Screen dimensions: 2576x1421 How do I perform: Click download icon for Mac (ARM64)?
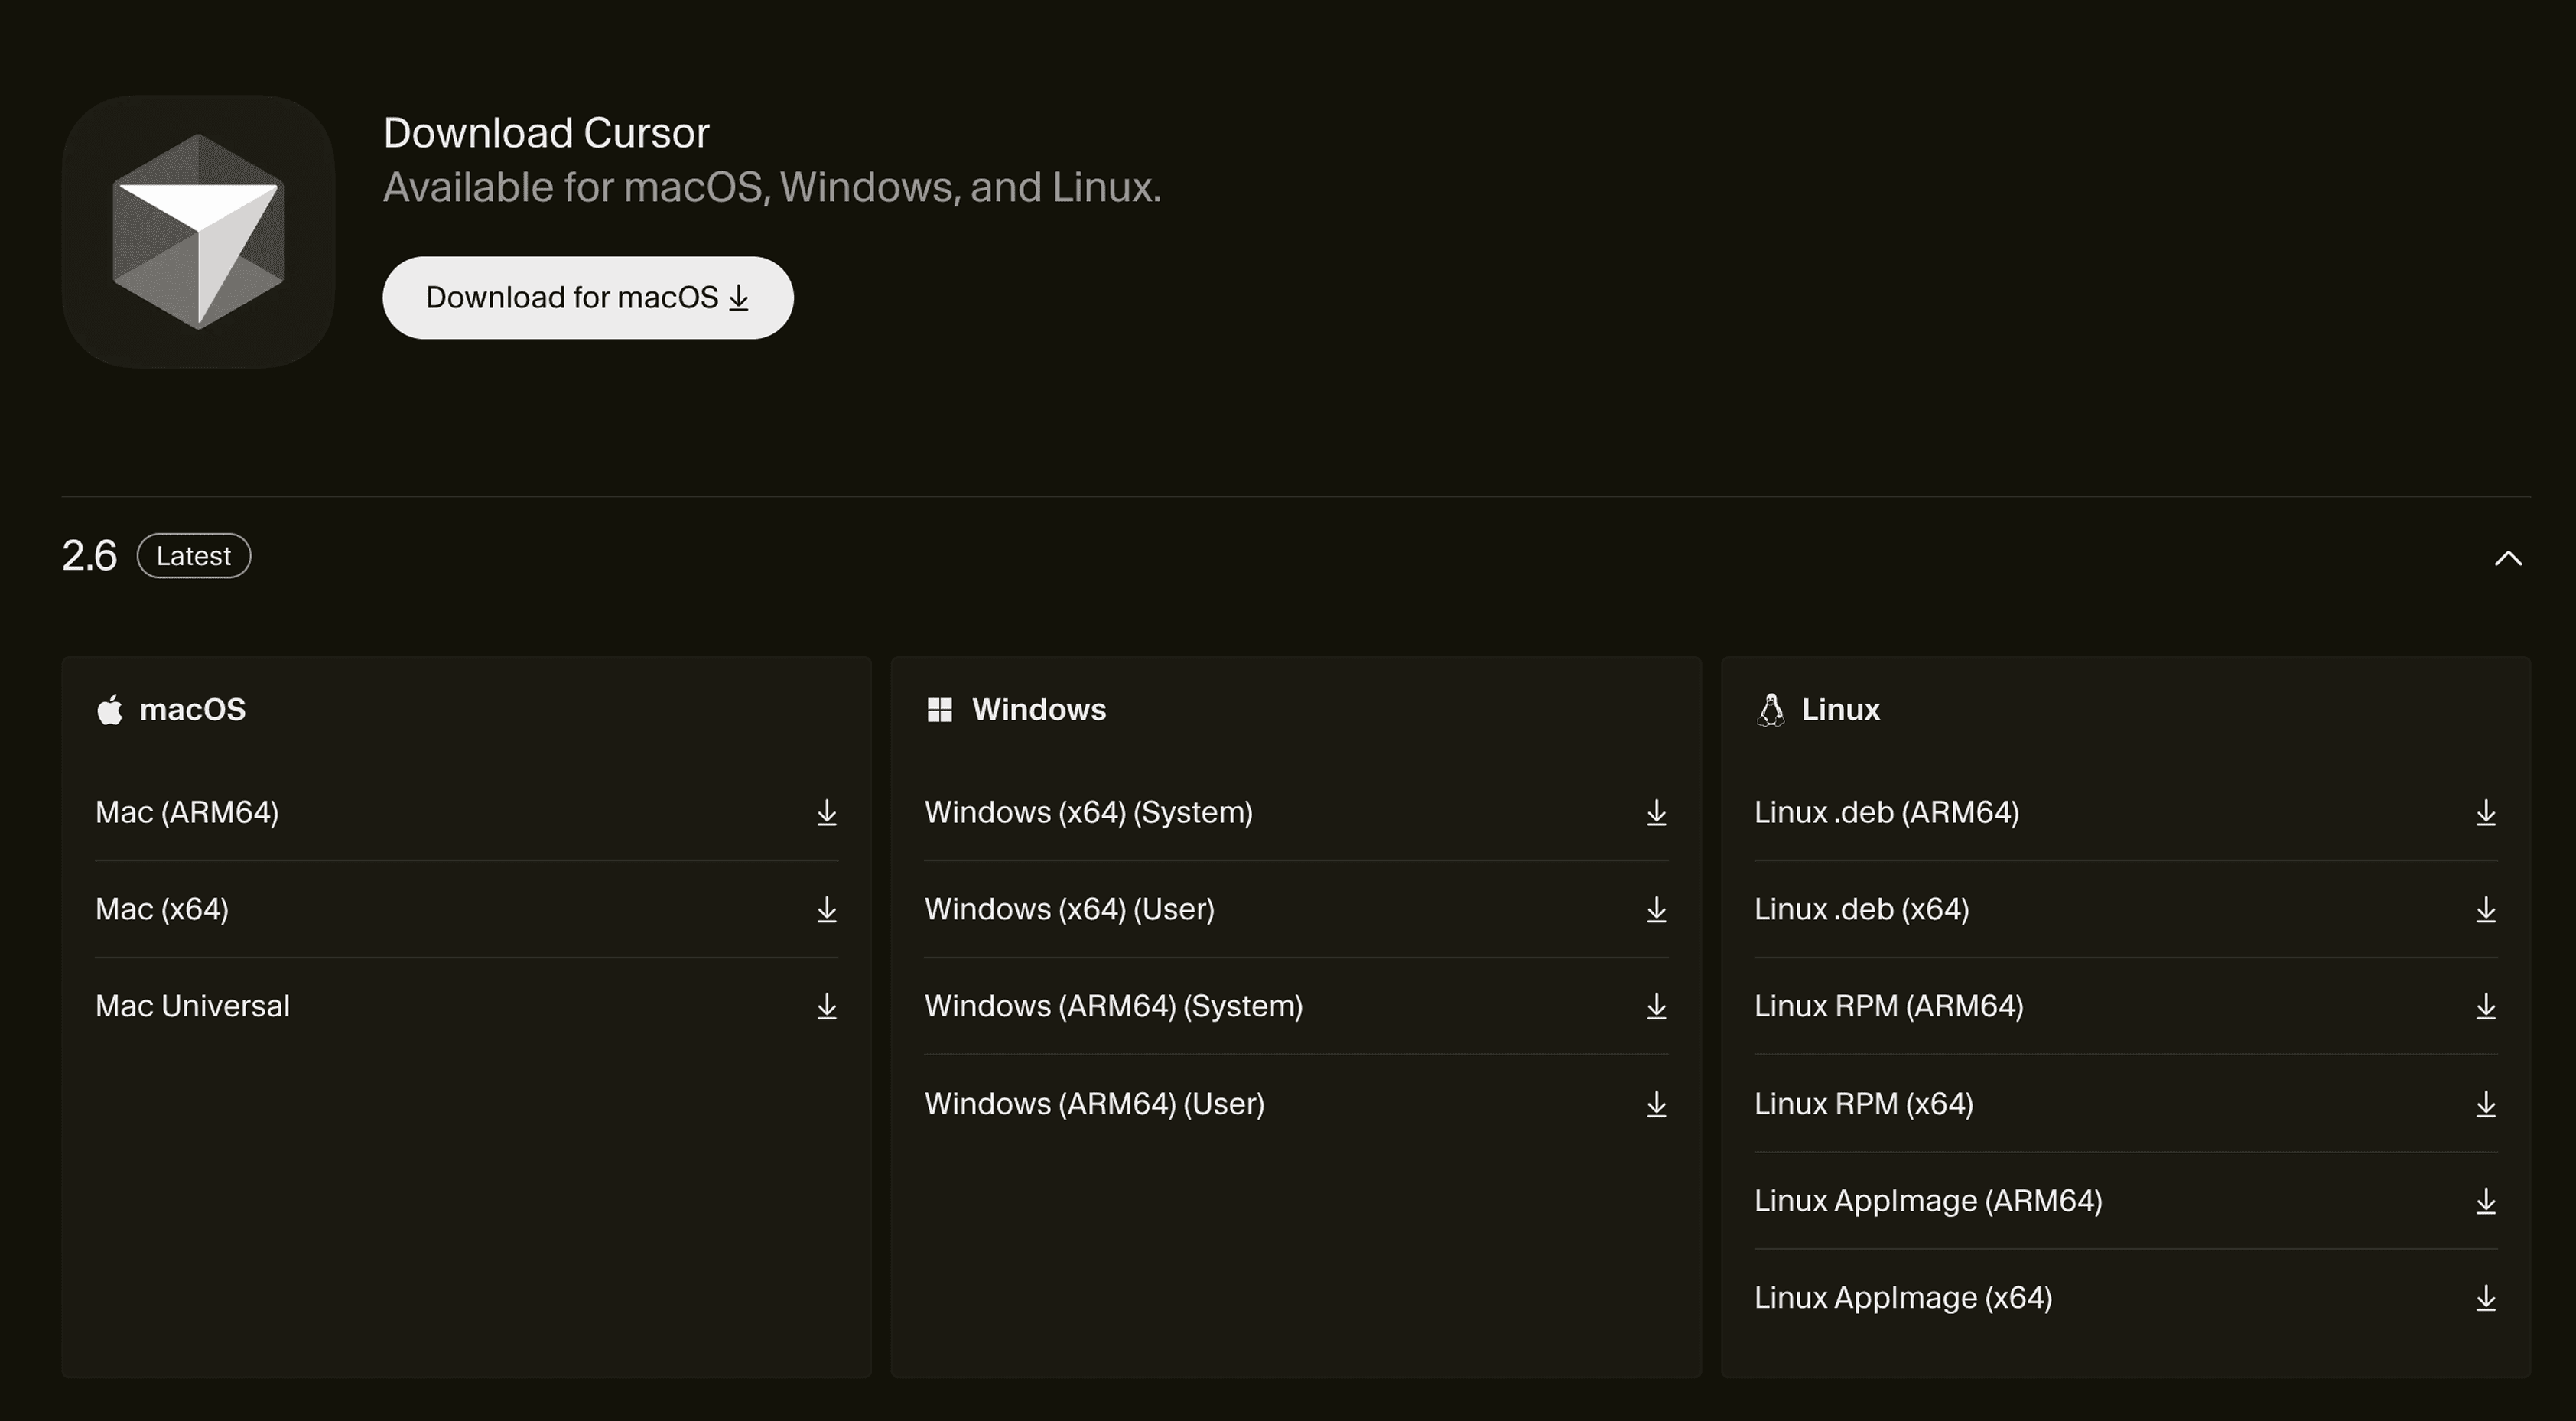tap(826, 812)
